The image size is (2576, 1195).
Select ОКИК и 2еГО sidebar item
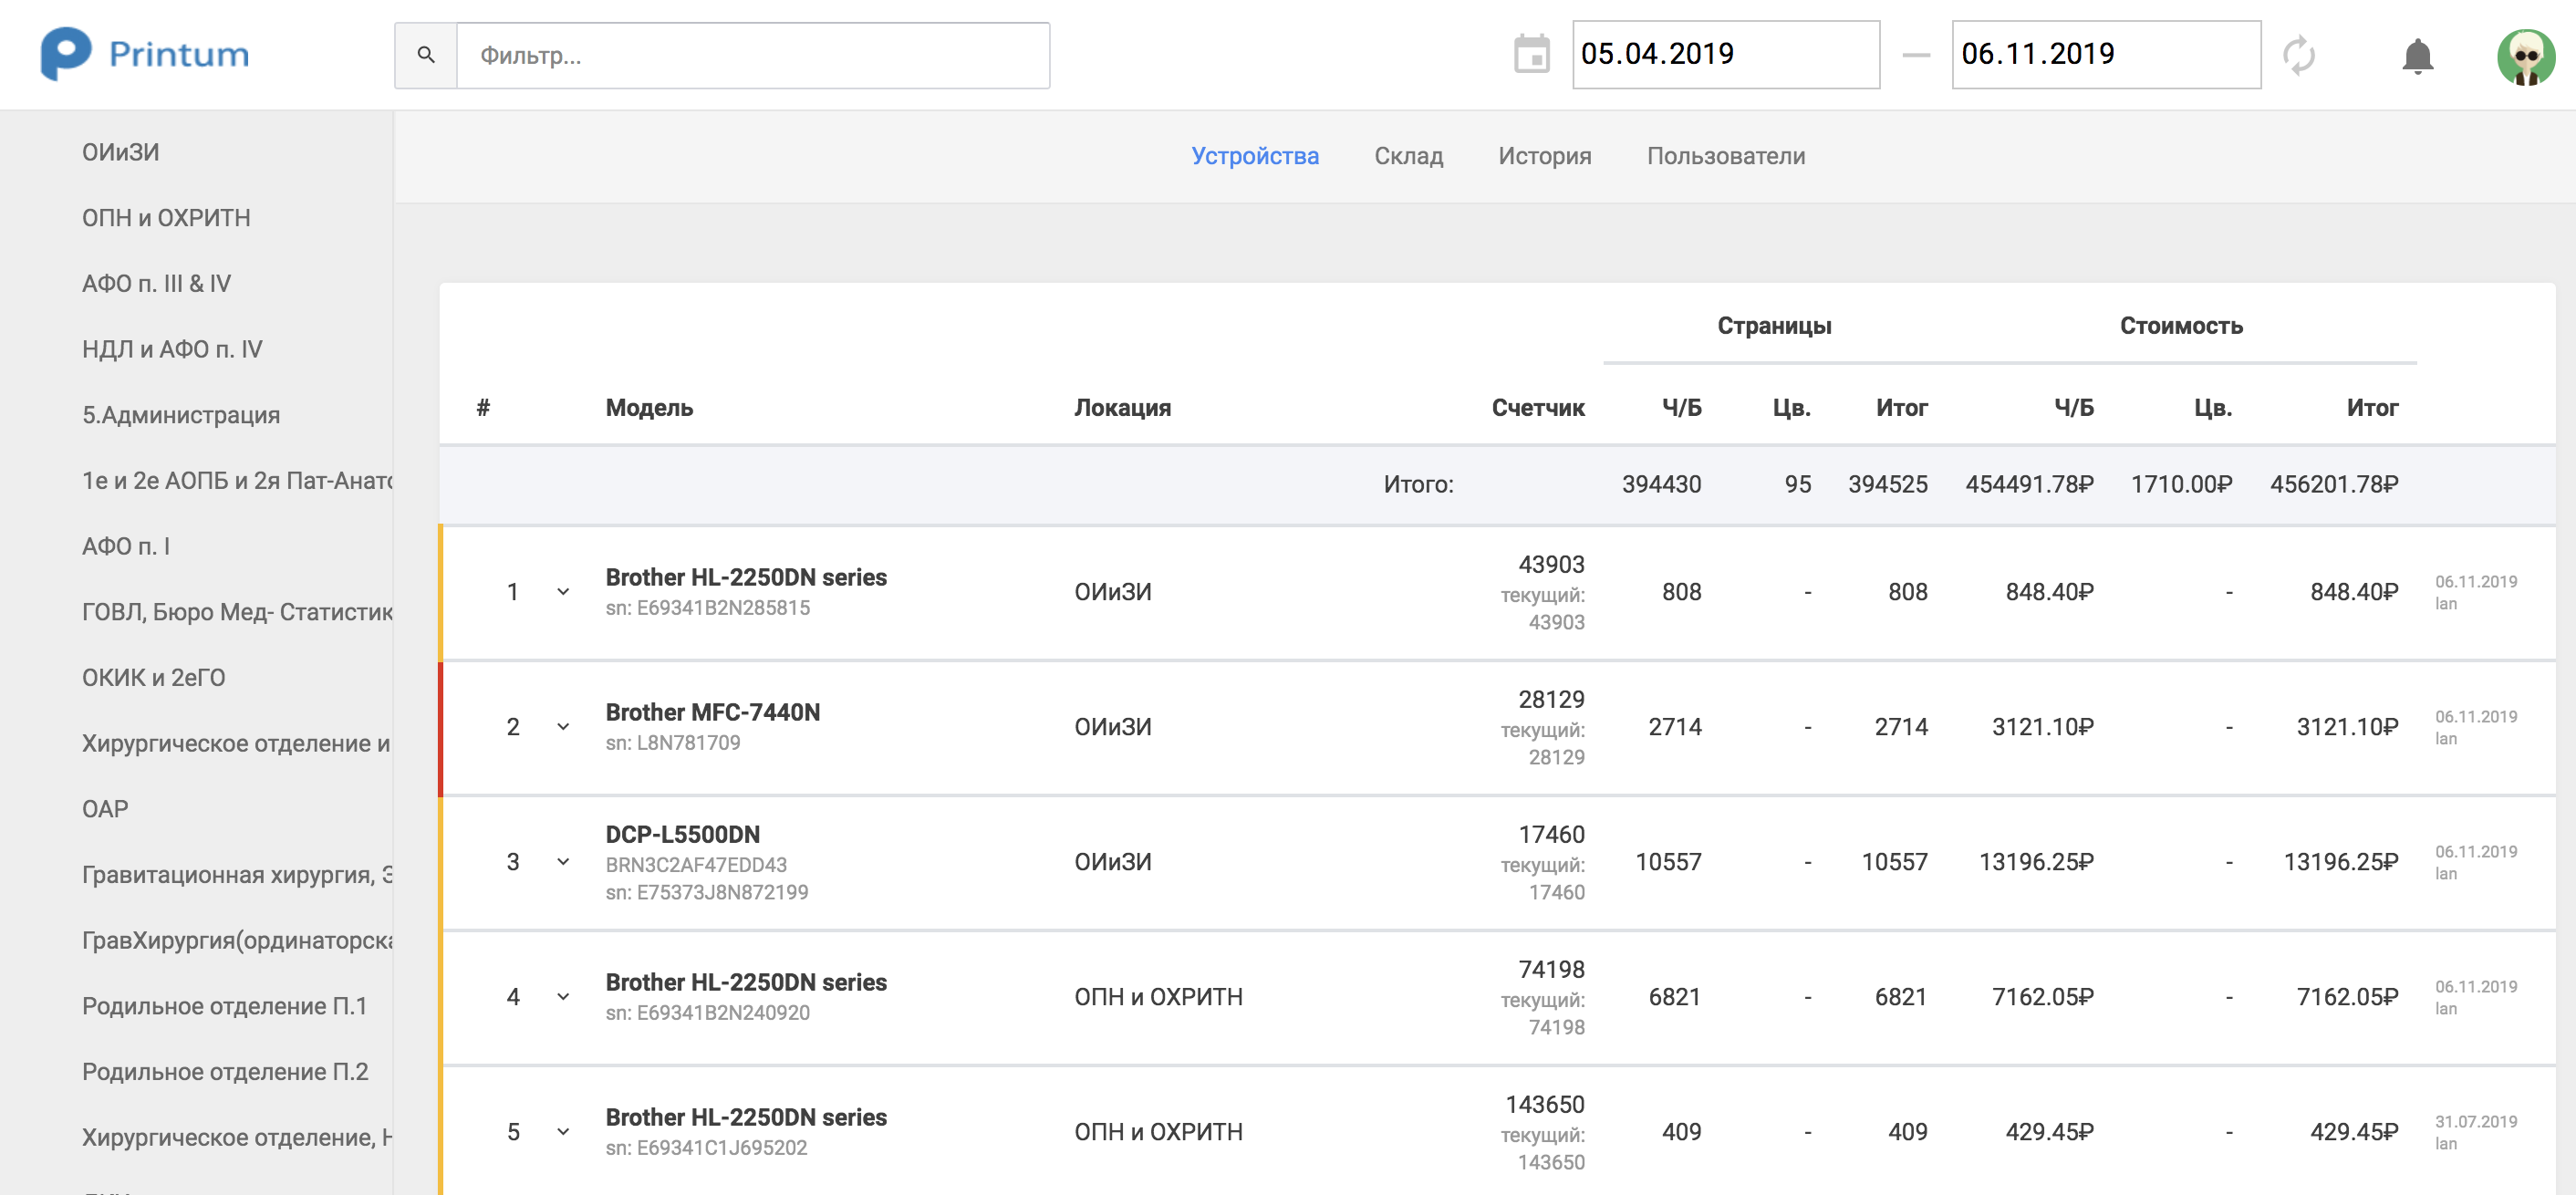click(x=153, y=678)
